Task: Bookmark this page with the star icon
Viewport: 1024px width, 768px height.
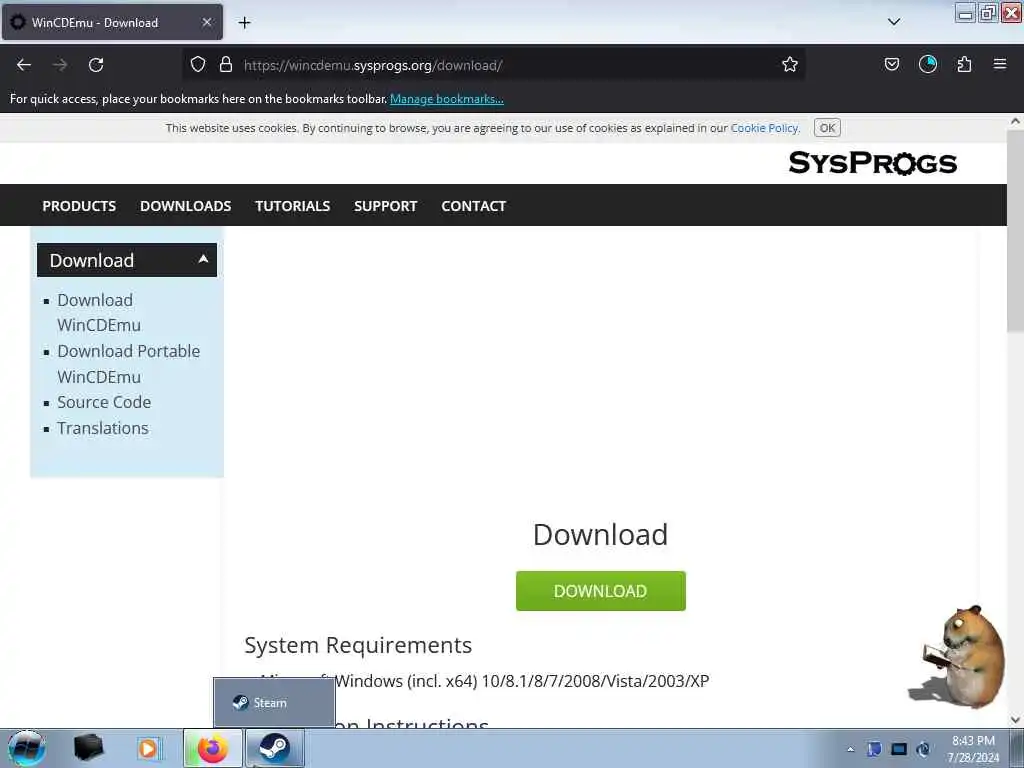Action: (790, 64)
